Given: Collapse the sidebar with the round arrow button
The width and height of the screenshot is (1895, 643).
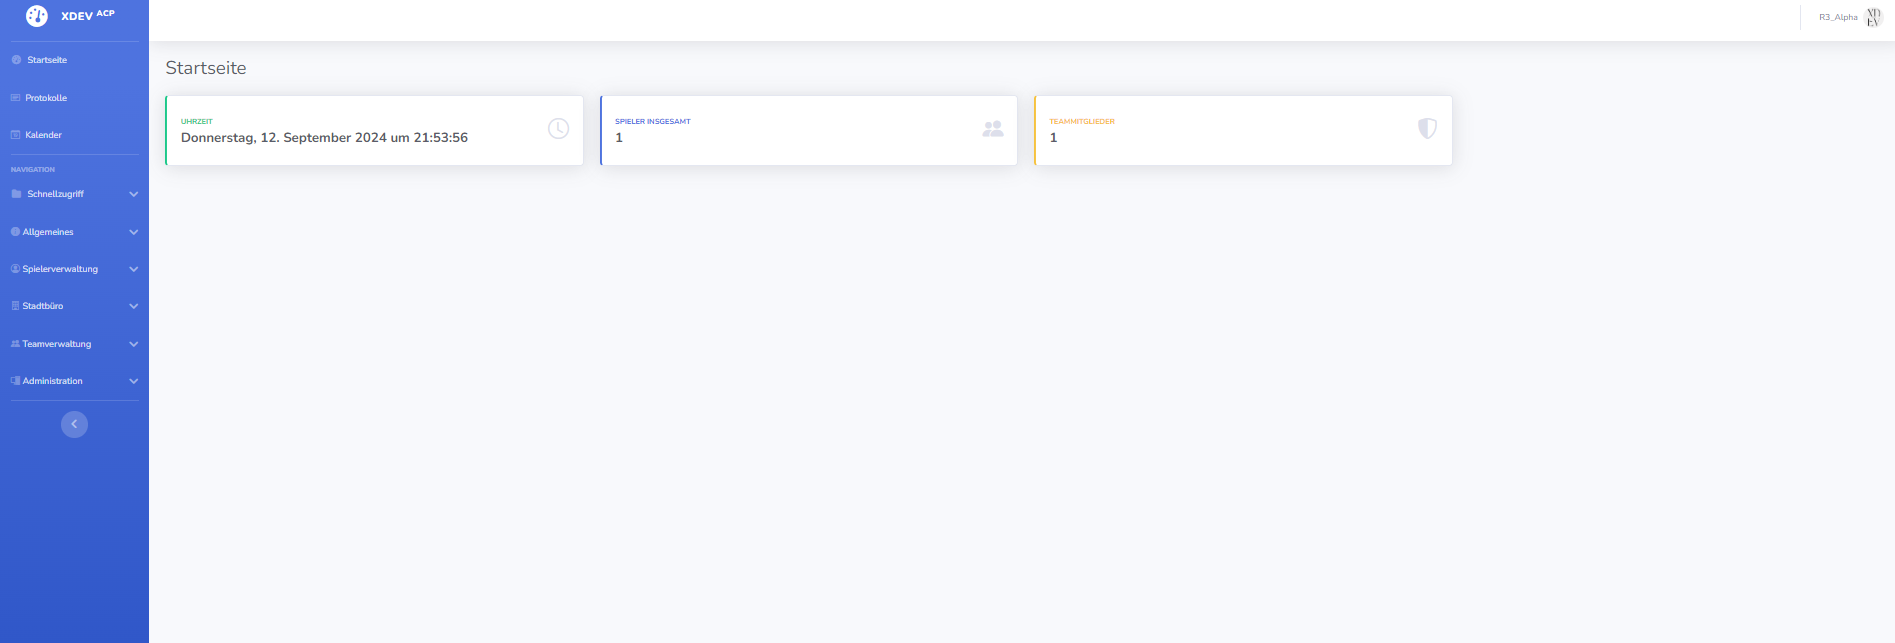Looking at the screenshot, I should (x=74, y=425).
